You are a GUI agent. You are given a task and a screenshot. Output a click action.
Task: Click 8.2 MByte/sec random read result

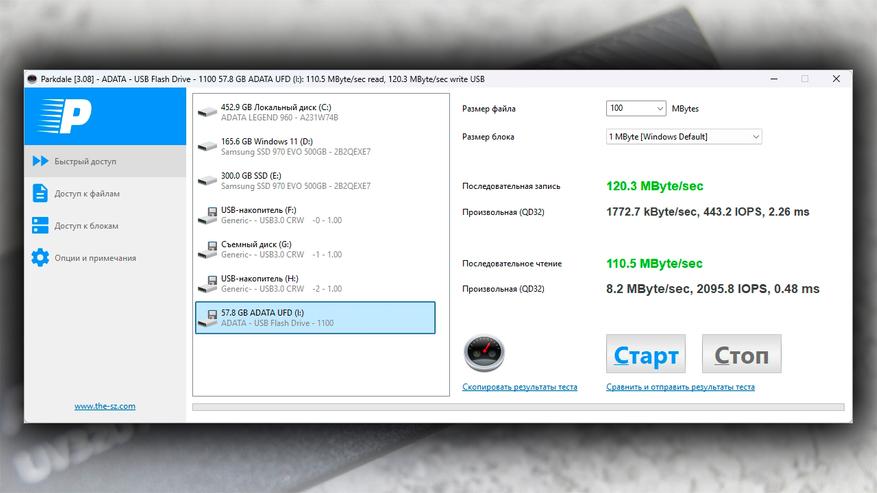tap(713, 289)
